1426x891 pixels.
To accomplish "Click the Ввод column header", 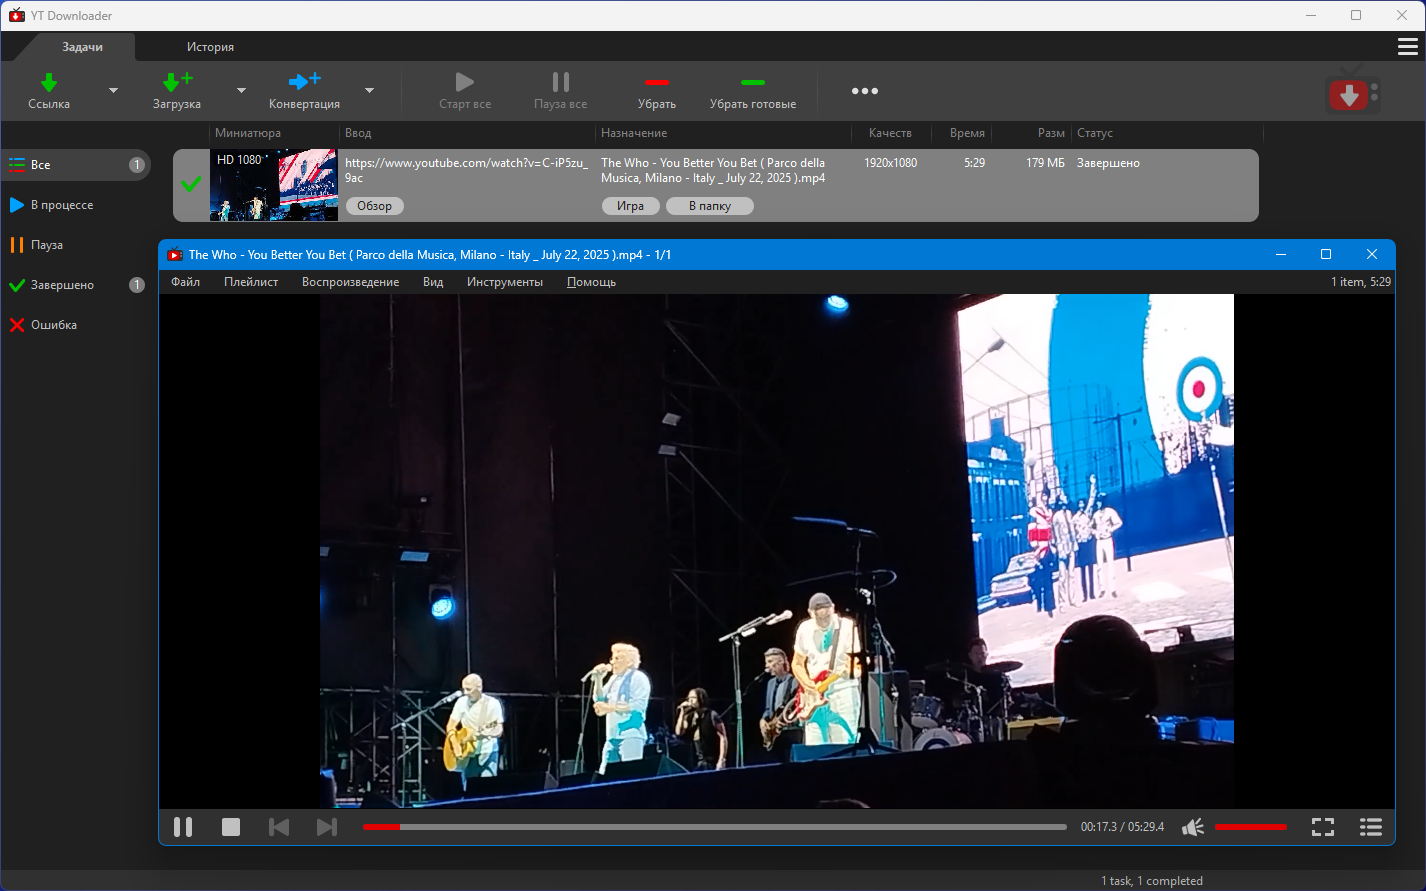I will [x=358, y=133].
